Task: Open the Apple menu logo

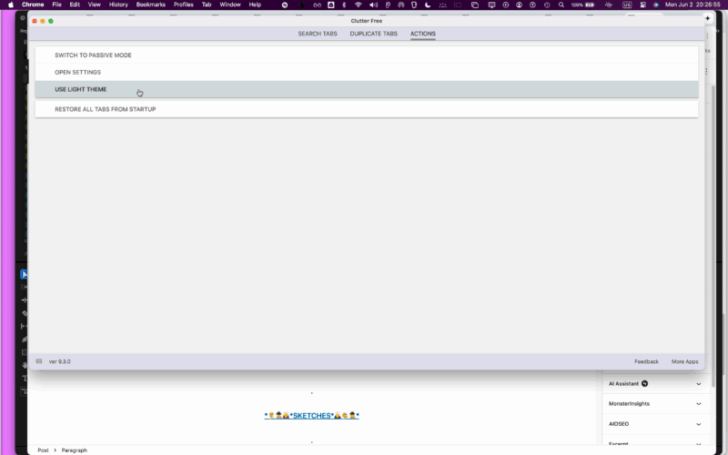Action: point(11,5)
